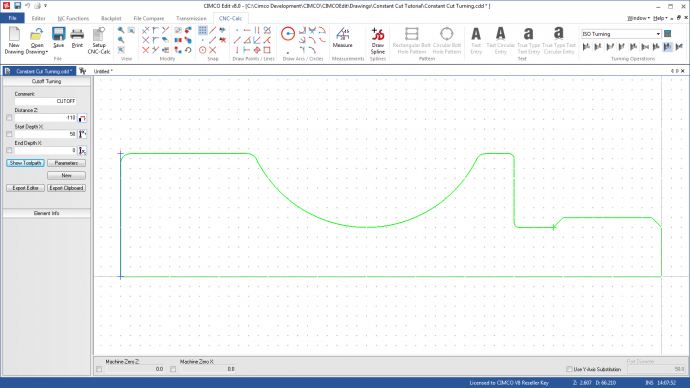Image resolution: width=690 pixels, height=388 pixels.
Task: Toggle the Machine Zero Z checkbox
Action: point(99,369)
